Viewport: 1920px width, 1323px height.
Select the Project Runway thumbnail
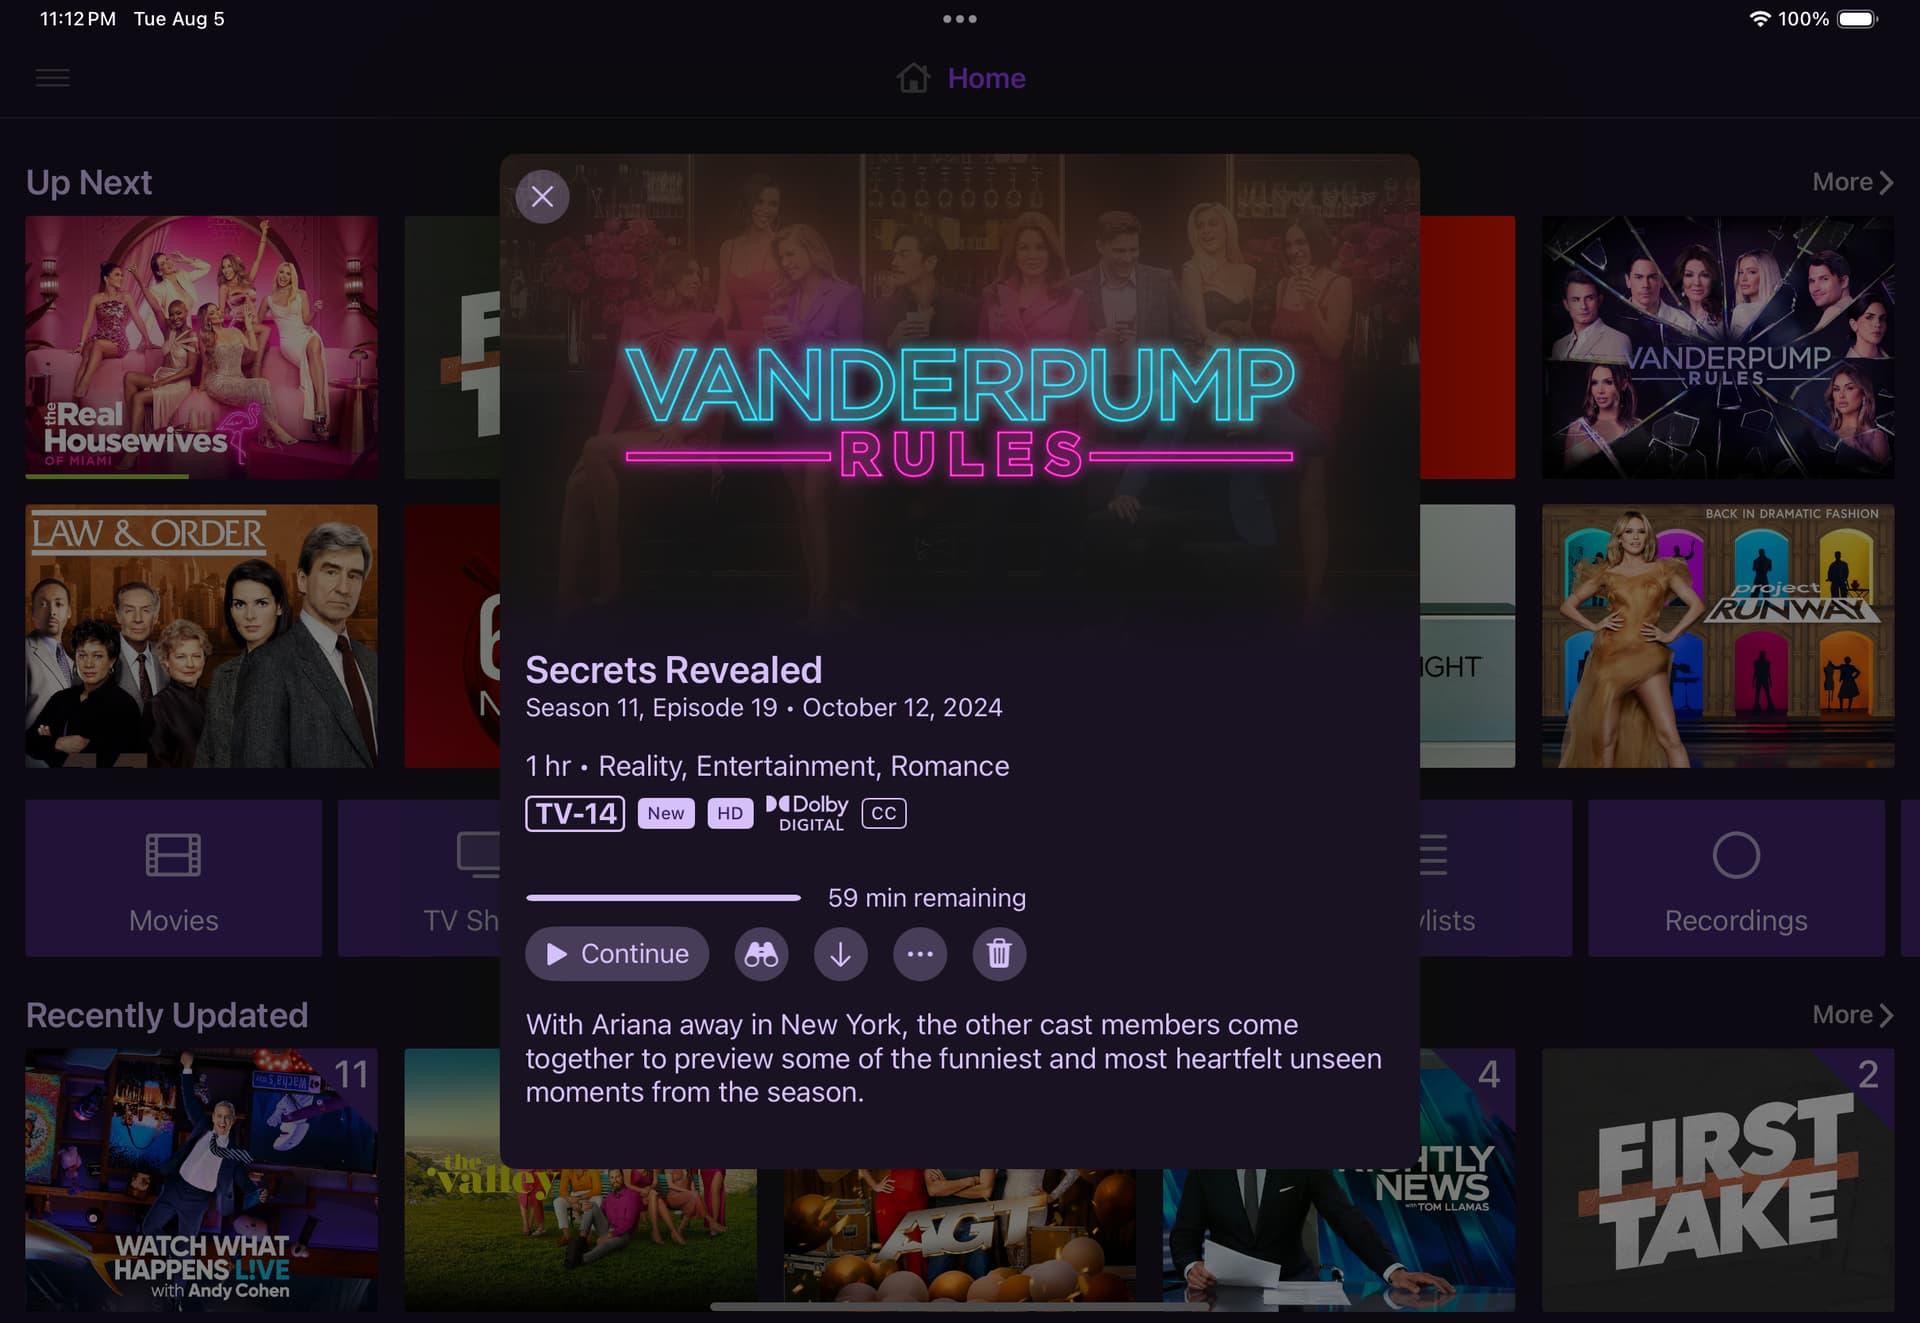[x=1718, y=636]
